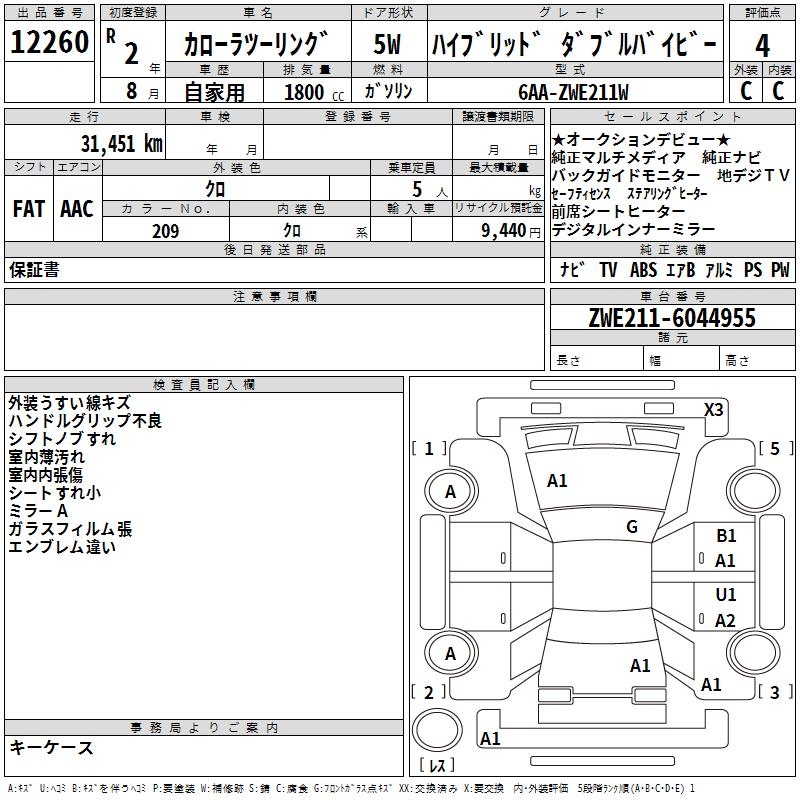Click the model code 6AA-ZWE211W

pos(573,92)
